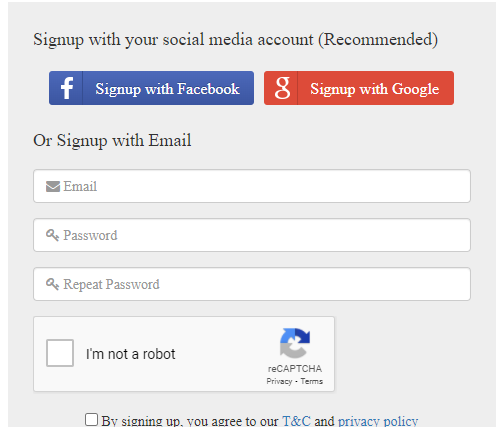497x427 pixels.
Task: Click the key icon in Password field
Action: coord(52,235)
